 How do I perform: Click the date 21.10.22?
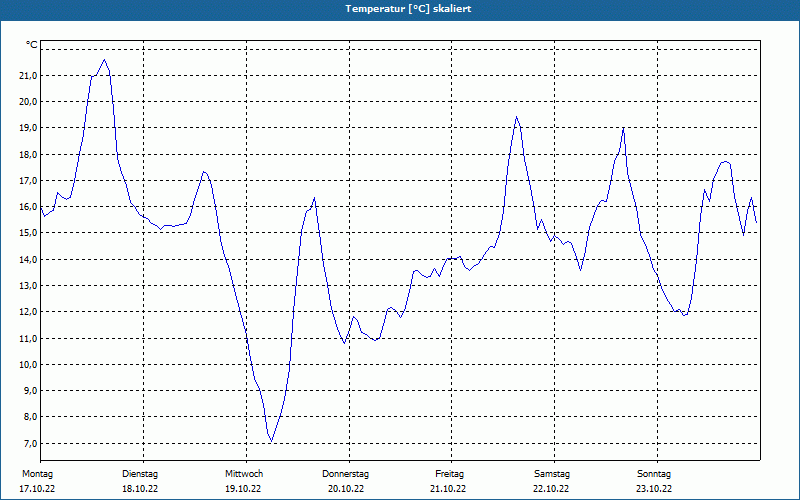click(448, 489)
